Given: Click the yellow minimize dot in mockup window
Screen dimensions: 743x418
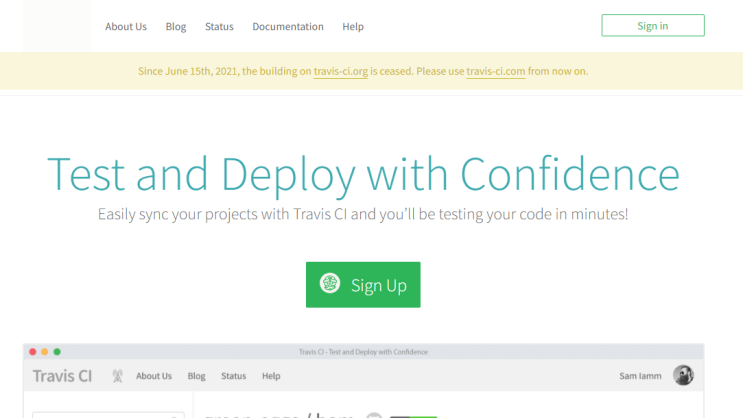Looking at the screenshot, I should pyautogui.click(x=45, y=352).
